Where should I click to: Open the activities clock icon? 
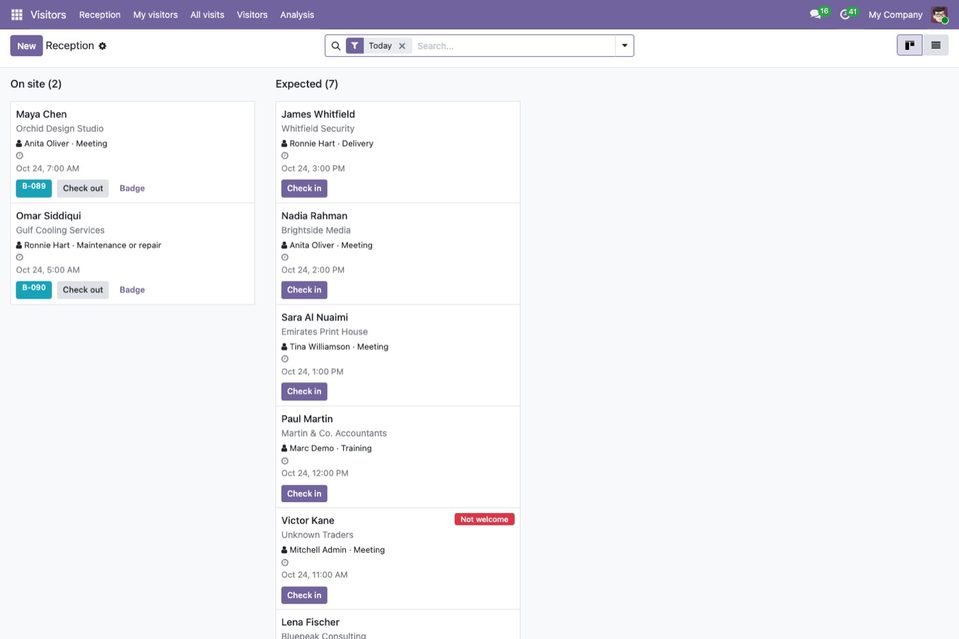tap(845, 14)
